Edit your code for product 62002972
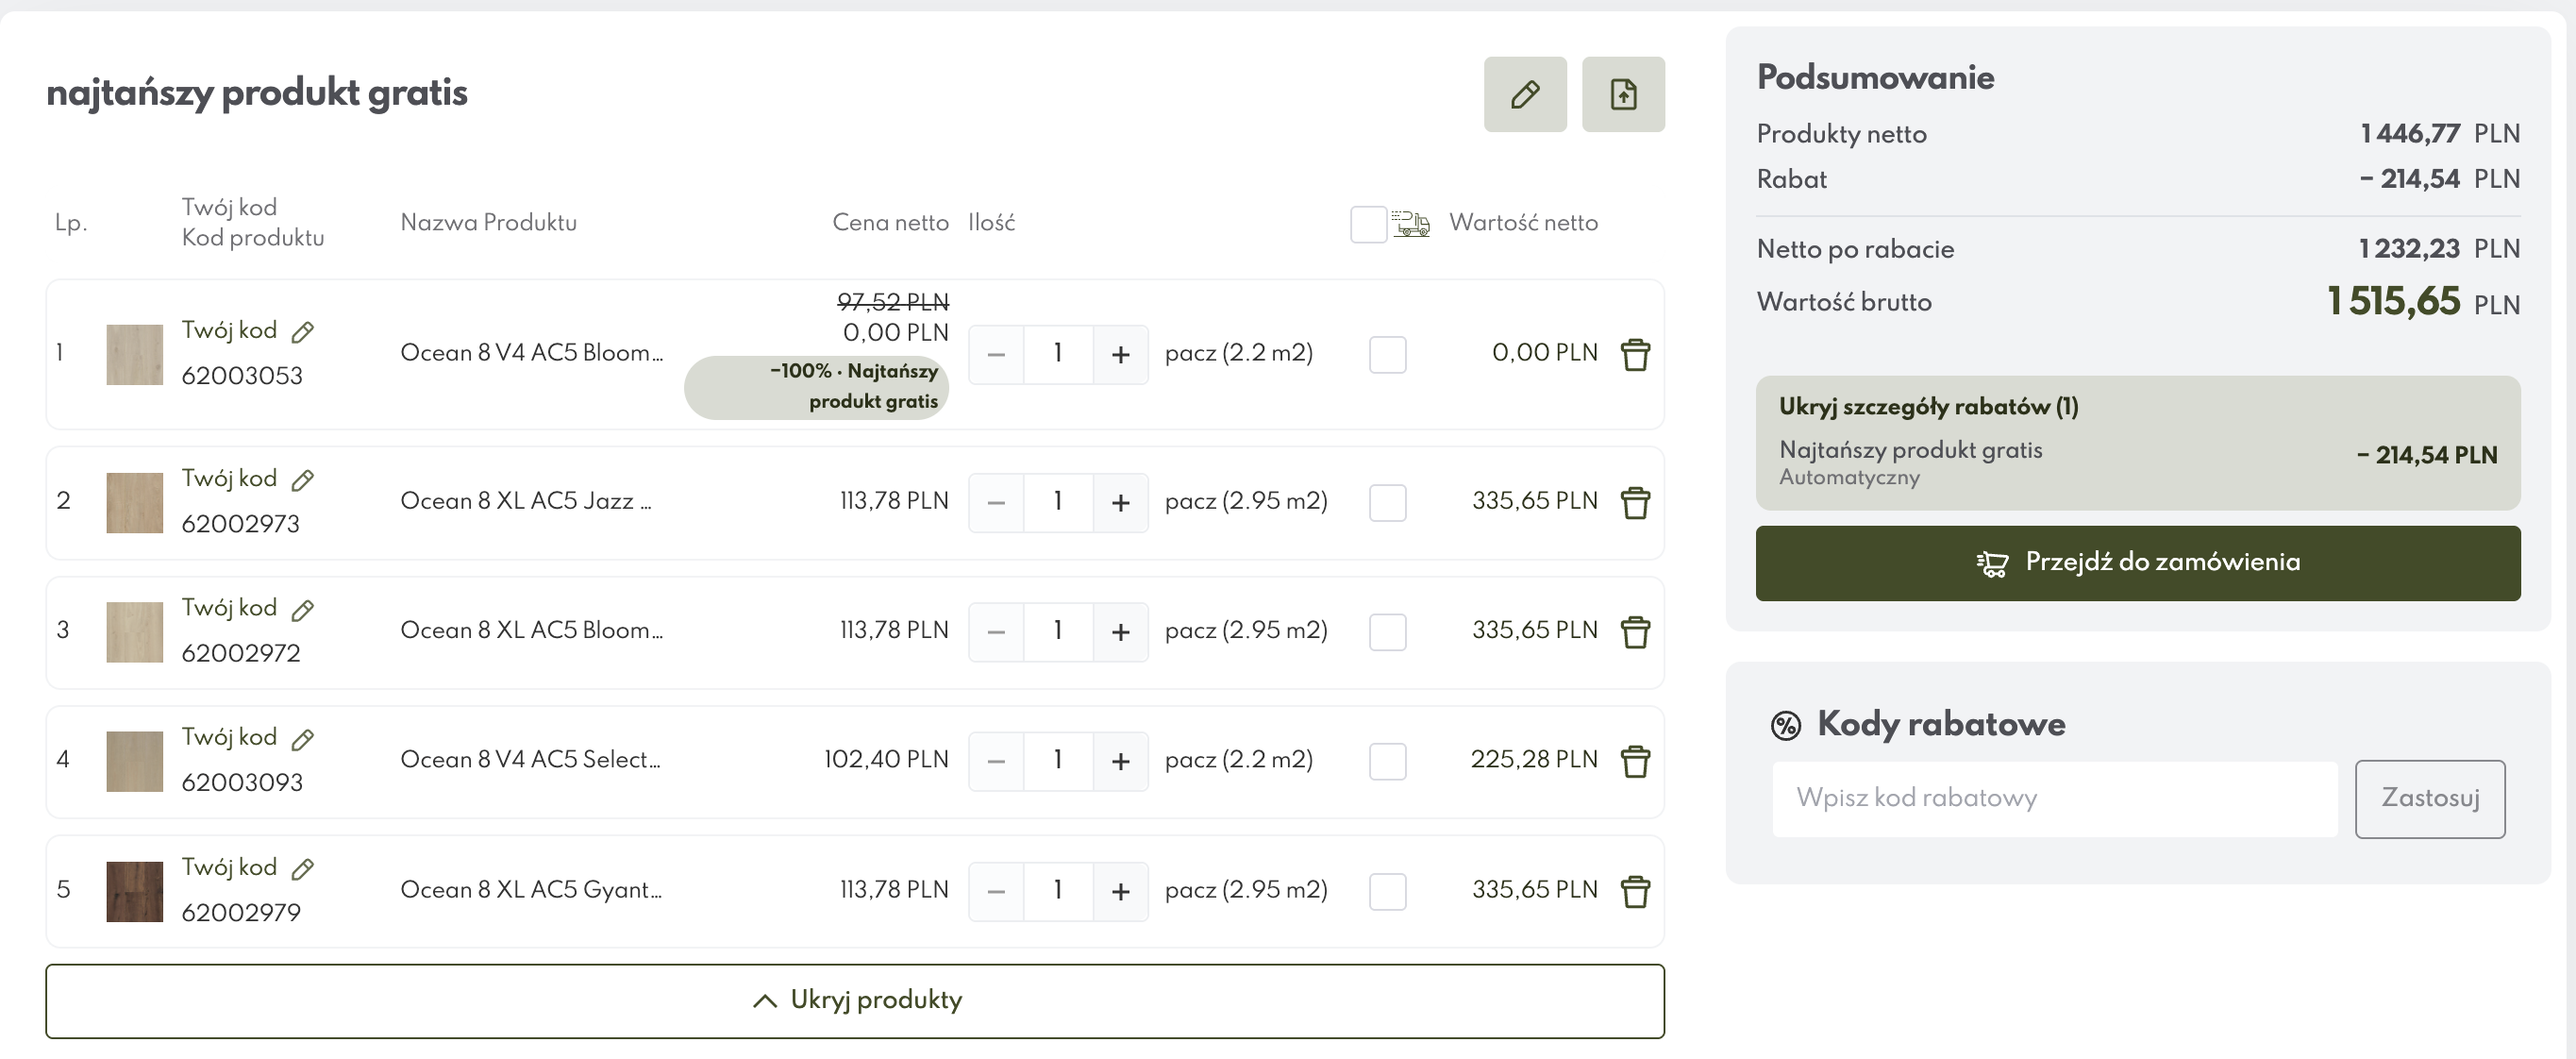 tap(303, 609)
